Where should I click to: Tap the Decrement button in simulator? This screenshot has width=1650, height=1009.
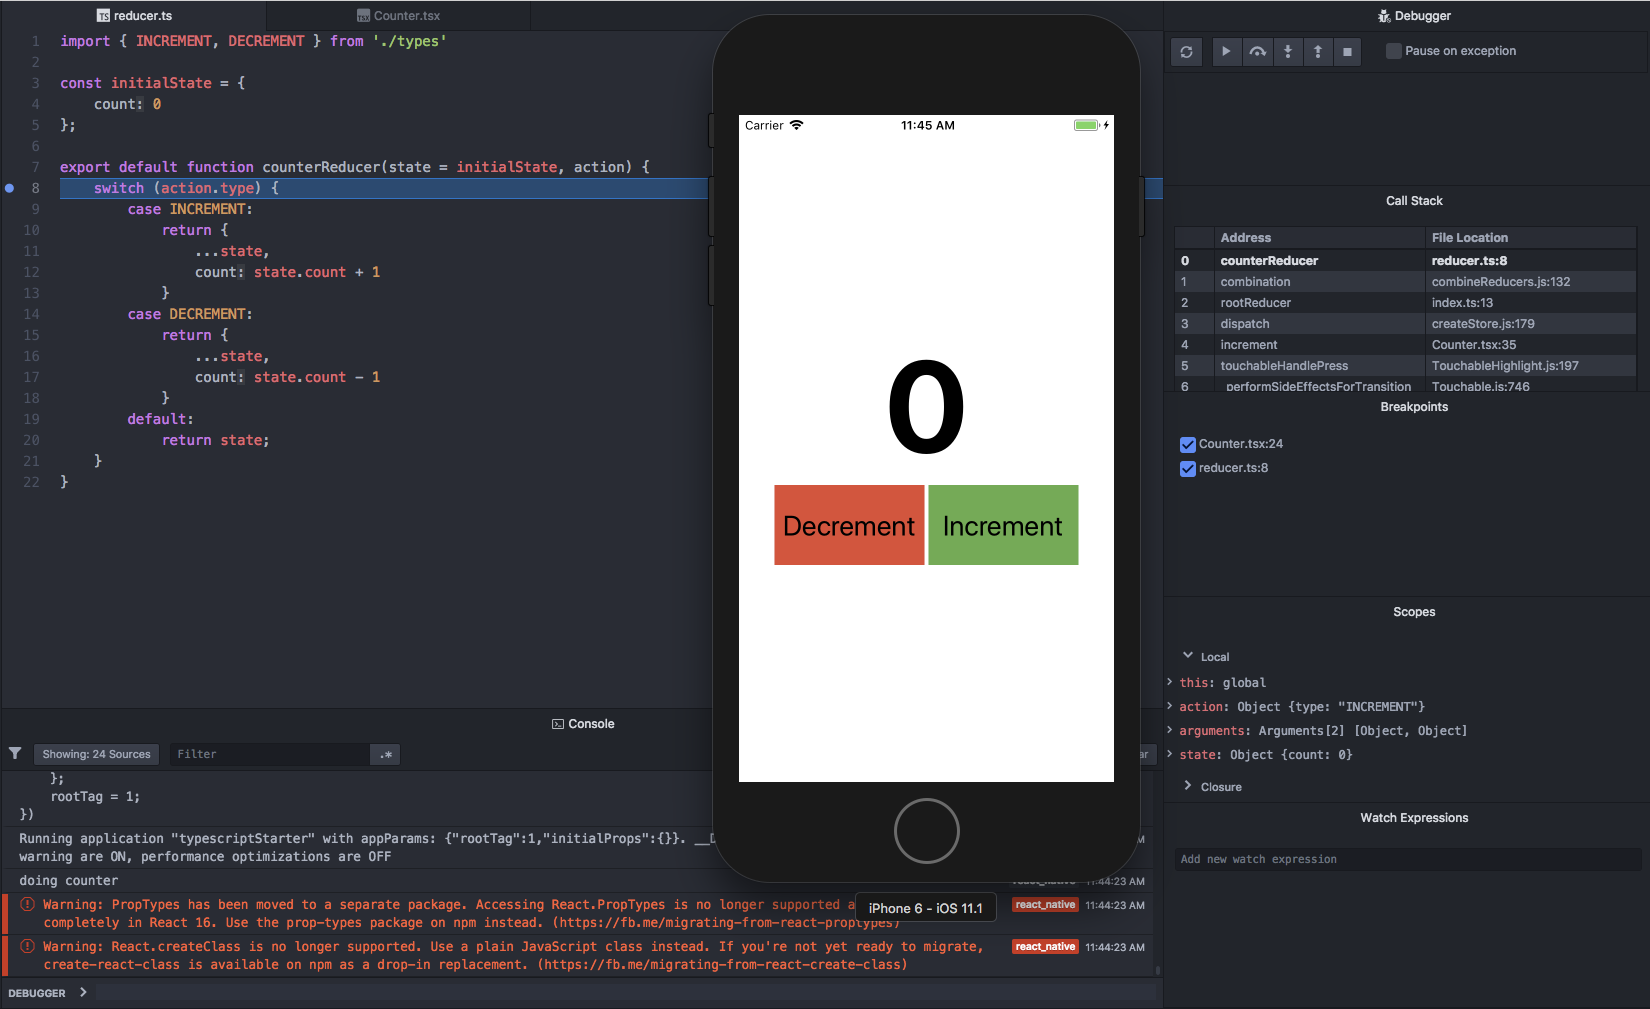tap(849, 525)
